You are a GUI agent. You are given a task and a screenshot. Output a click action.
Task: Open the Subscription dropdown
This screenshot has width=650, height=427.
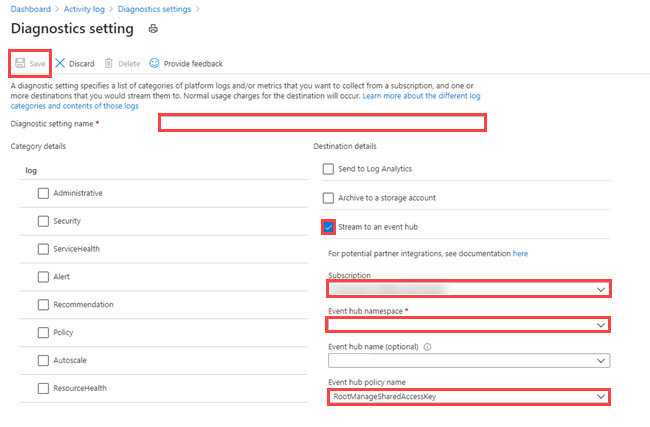click(469, 289)
